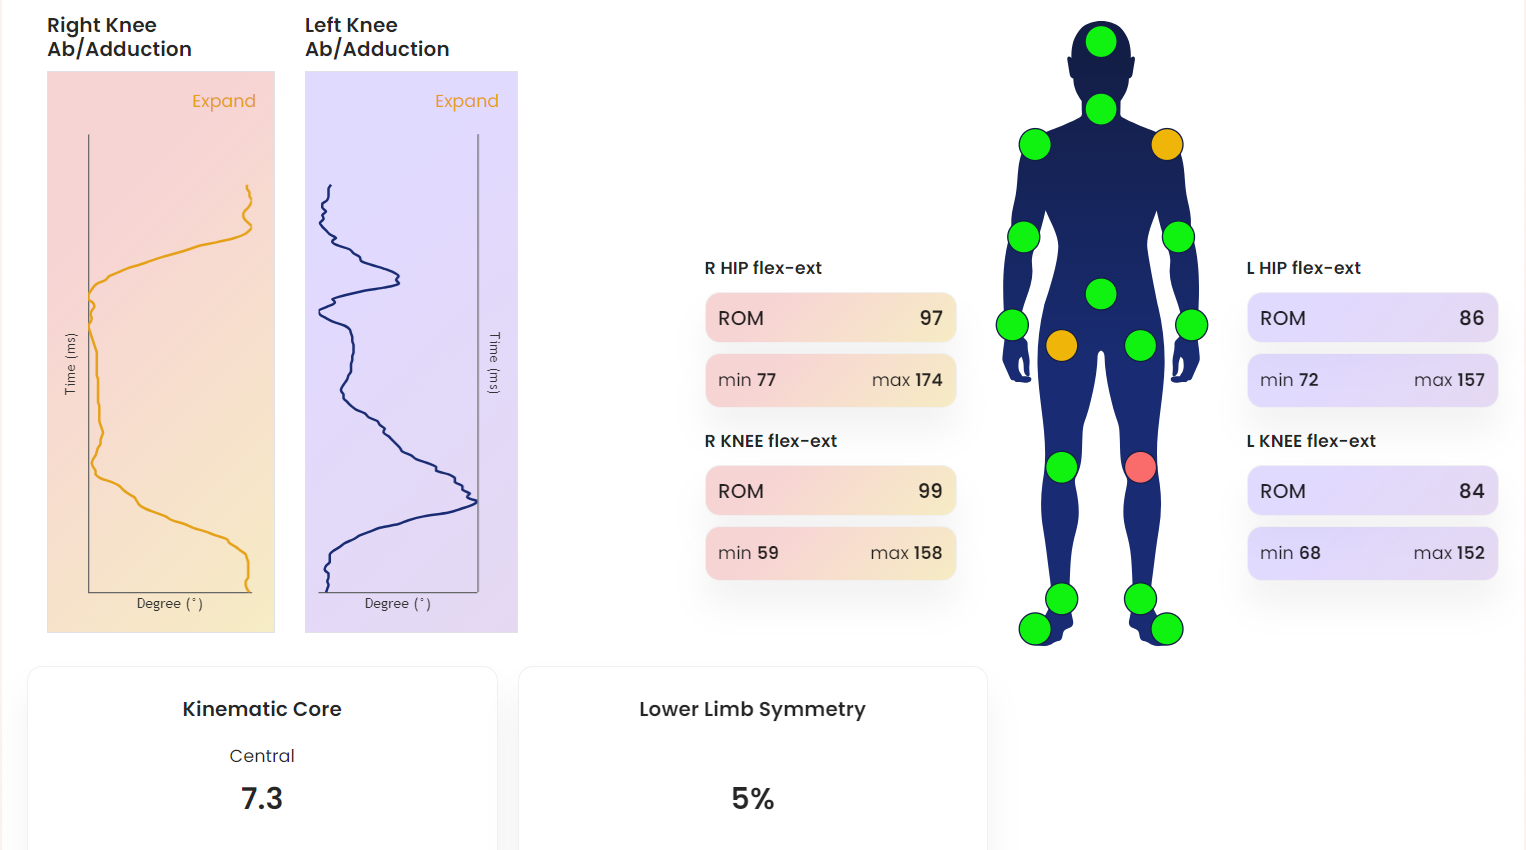Image resolution: width=1526 pixels, height=850 pixels.
Task: Click the head marker on body figure
Action: click(1101, 41)
